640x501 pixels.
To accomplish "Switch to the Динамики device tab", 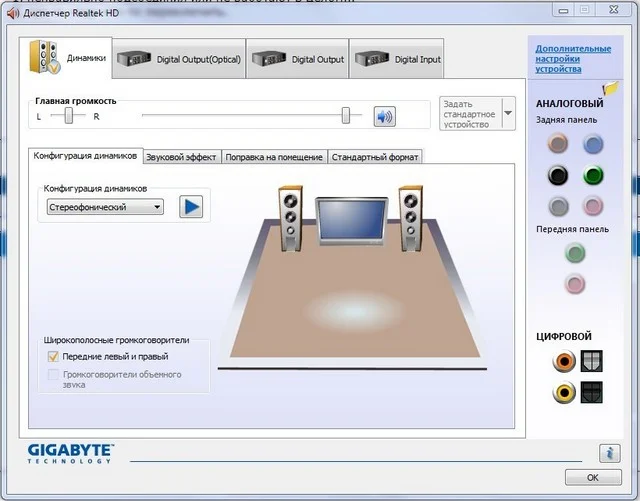I will [66, 58].
